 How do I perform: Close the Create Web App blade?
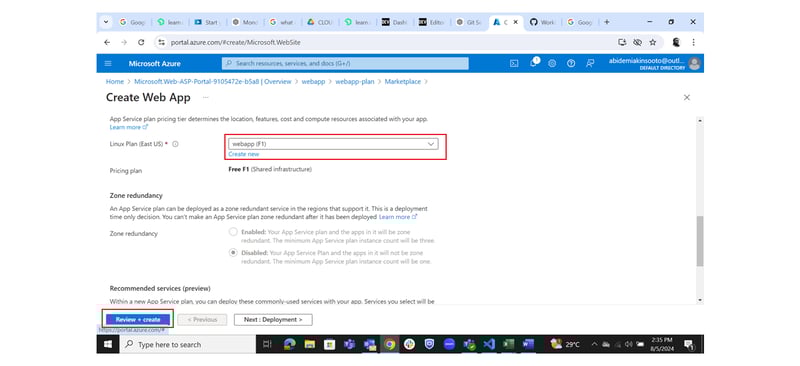[x=687, y=97]
